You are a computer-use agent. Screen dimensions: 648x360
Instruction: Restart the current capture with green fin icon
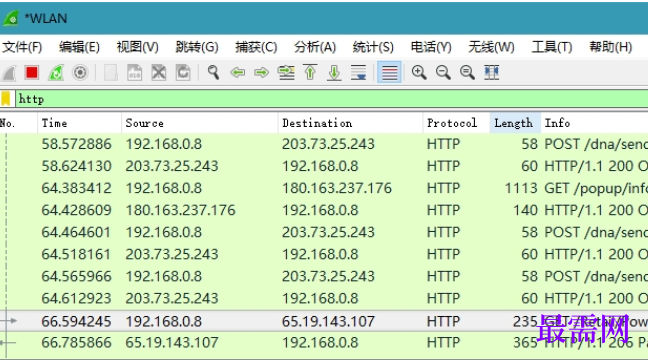coord(56,73)
